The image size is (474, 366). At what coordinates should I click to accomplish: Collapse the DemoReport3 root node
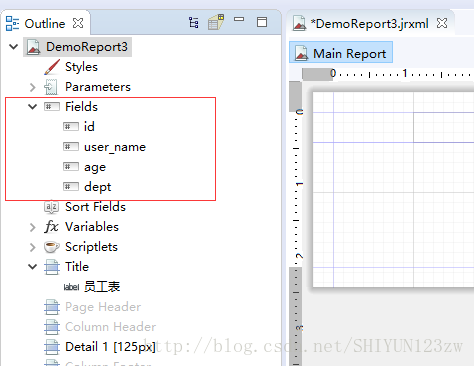coord(13,47)
